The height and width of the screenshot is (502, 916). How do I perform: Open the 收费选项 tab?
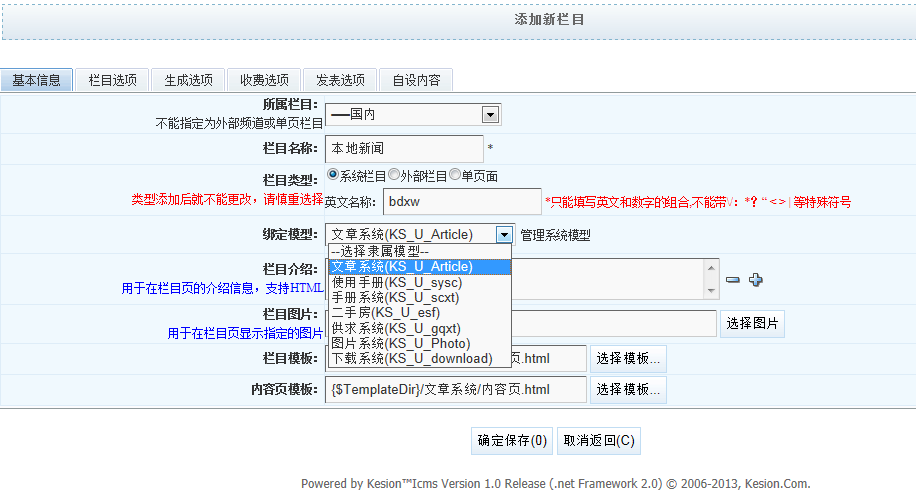pyautogui.click(x=264, y=80)
